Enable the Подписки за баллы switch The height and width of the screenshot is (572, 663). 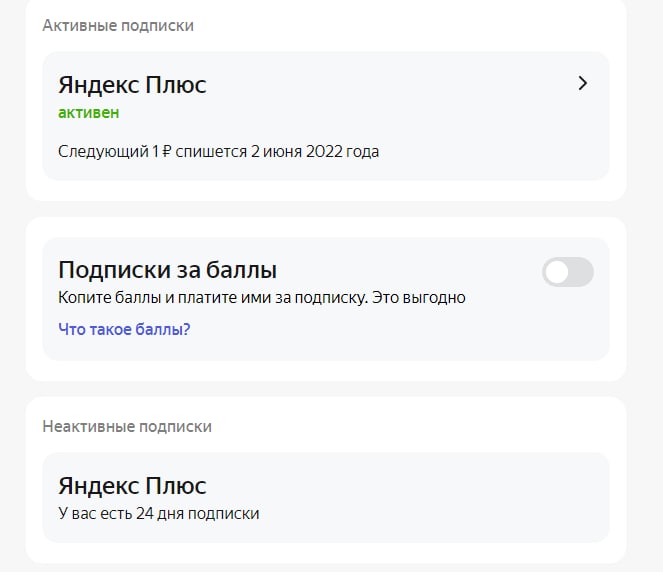567,272
